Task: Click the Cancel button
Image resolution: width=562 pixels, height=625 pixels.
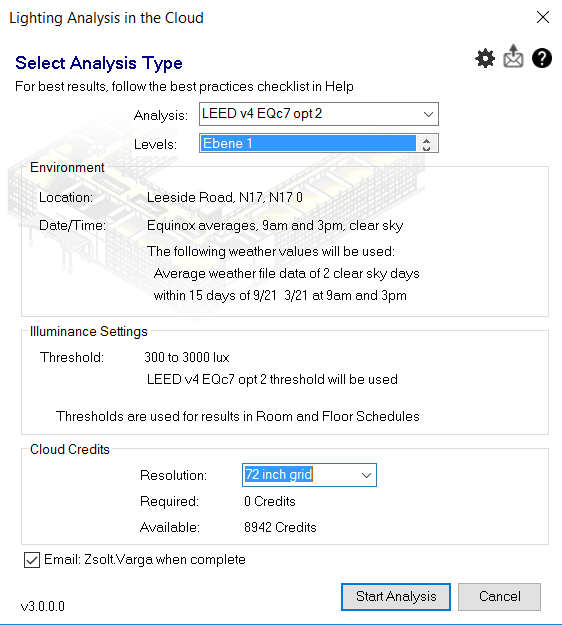Action: (499, 597)
